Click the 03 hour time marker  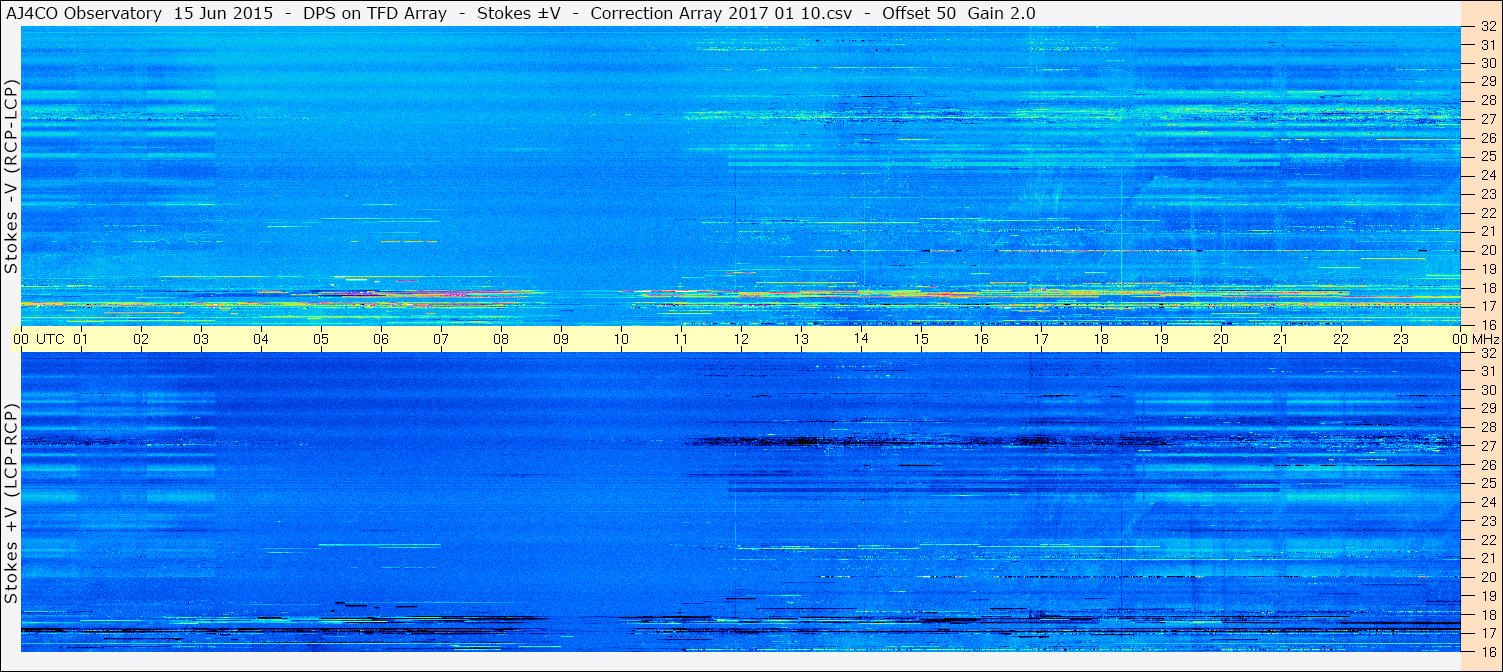pyautogui.click(x=201, y=339)
